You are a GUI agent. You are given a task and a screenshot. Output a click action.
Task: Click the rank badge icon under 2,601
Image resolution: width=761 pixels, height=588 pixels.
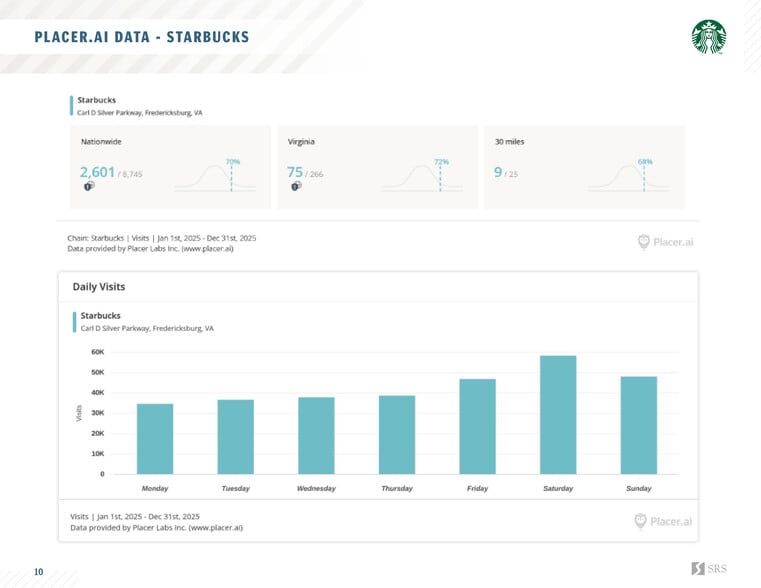pyautogui.click(x=88, y=186)
